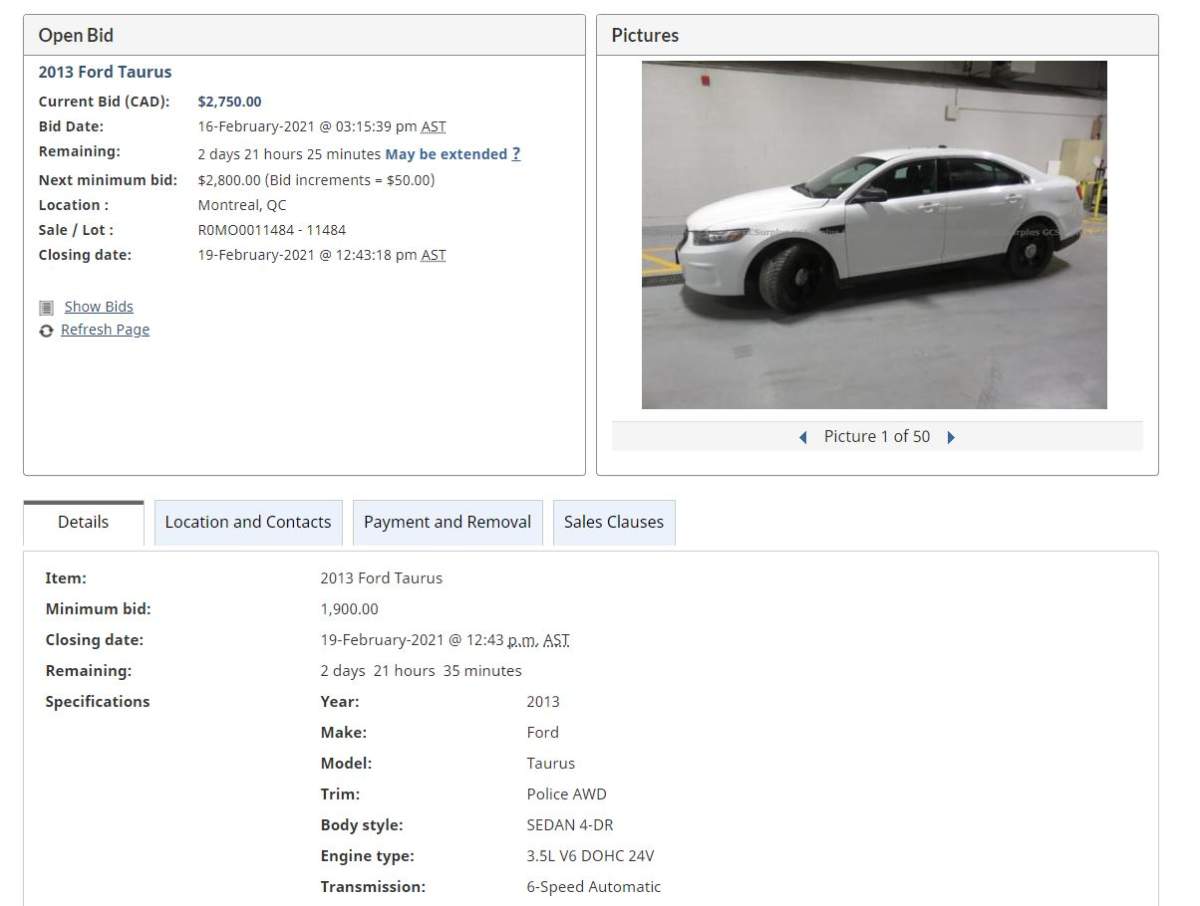
Task: Go to the previous picture arrow
Action: (803, 437)
